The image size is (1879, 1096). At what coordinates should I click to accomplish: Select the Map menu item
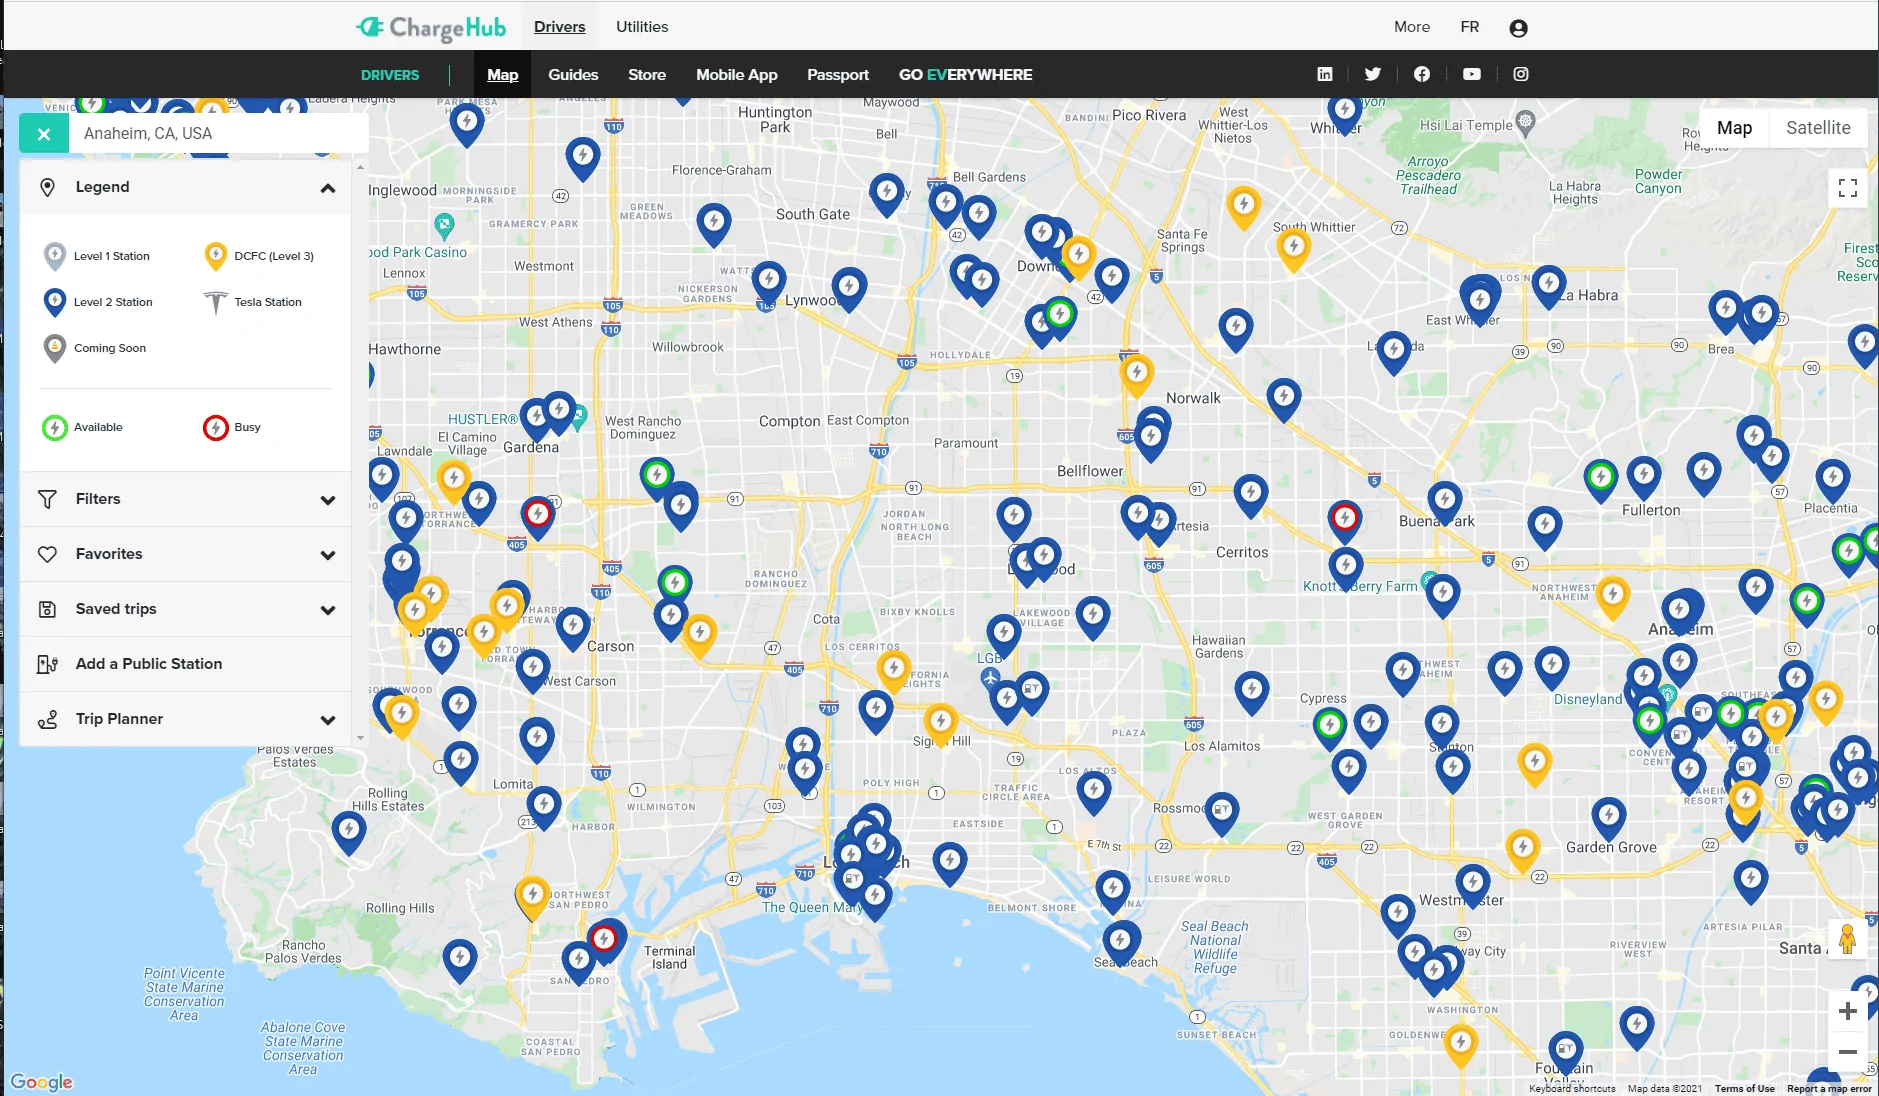(x=502, y=75)
